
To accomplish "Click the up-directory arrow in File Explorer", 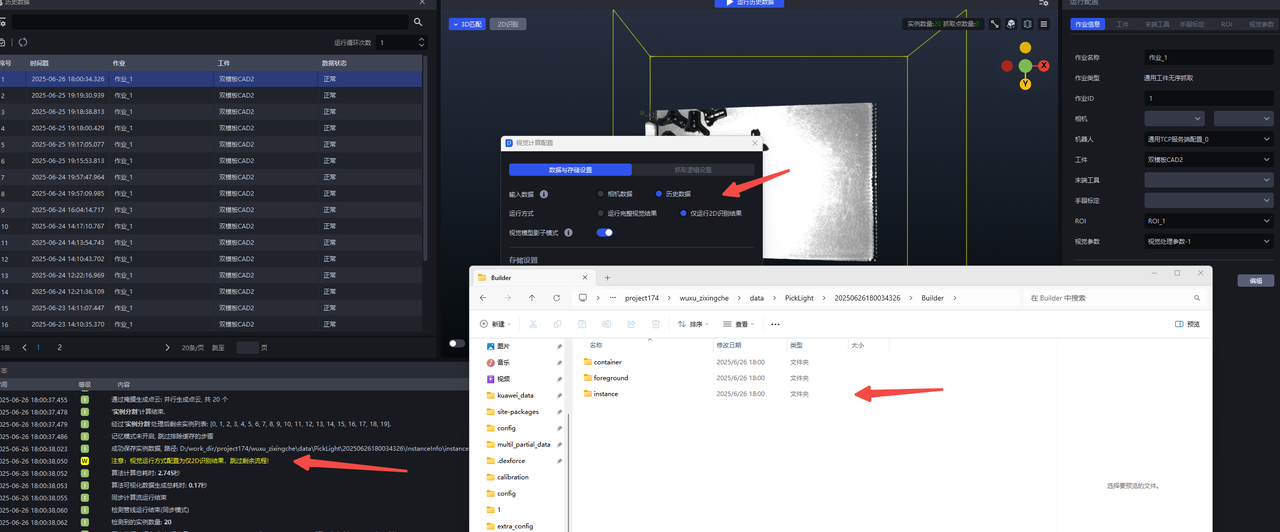I will click(x=531, y=298).
